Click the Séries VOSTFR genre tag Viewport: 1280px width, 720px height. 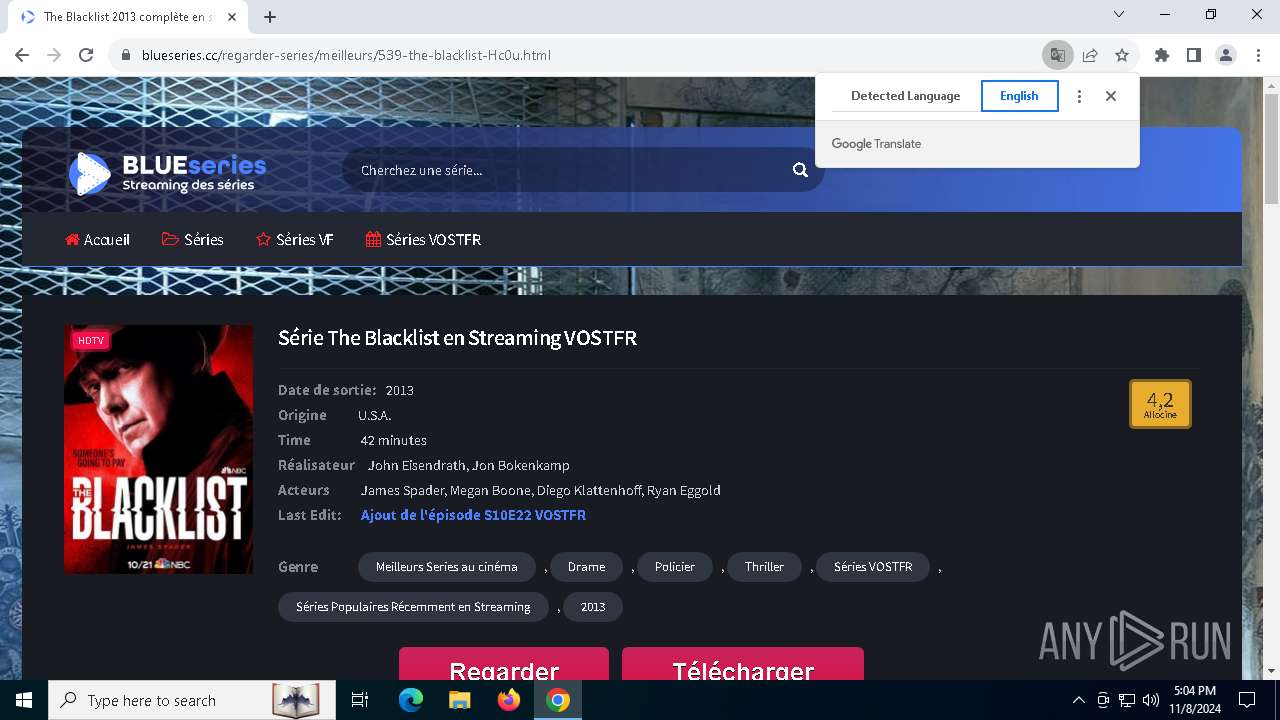873,567
